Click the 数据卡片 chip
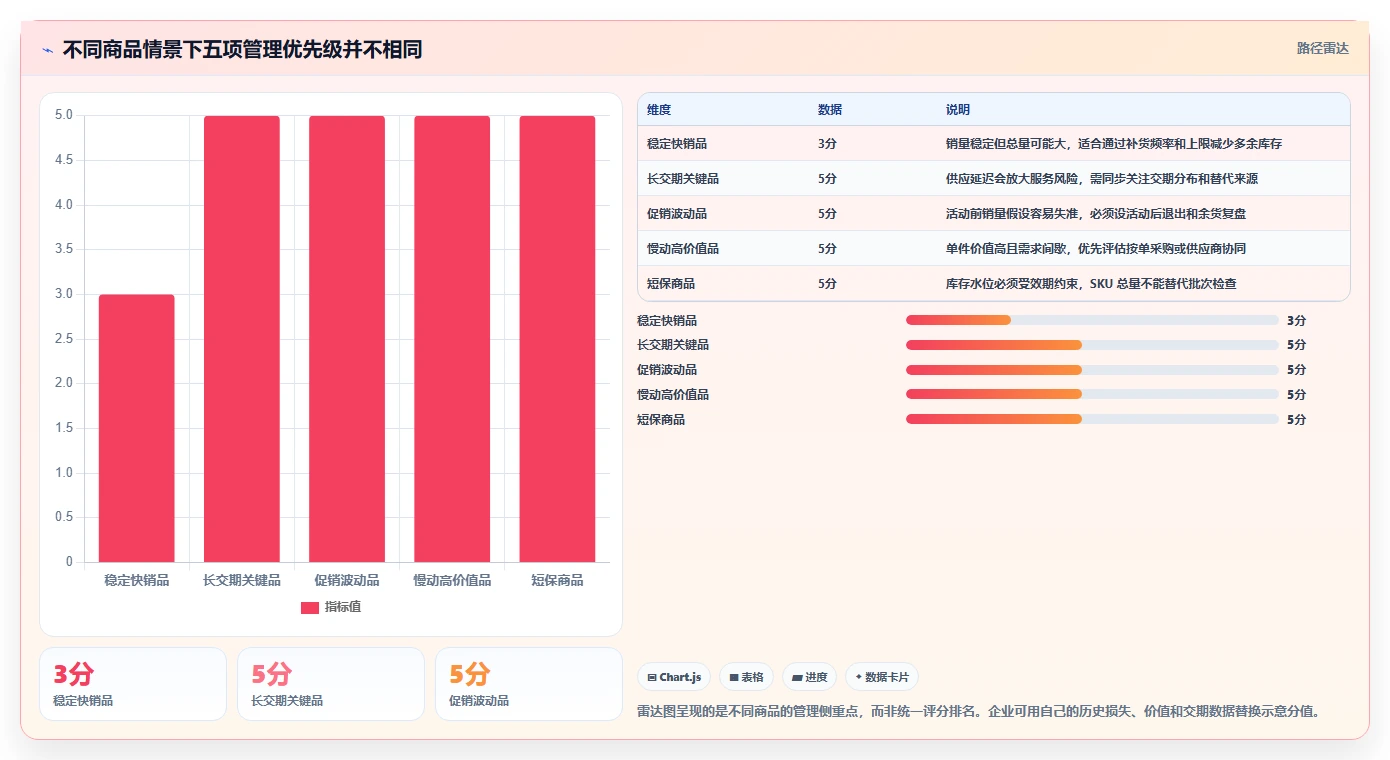Viewport: 1390px width, 760px height. [x=882, y=677]
